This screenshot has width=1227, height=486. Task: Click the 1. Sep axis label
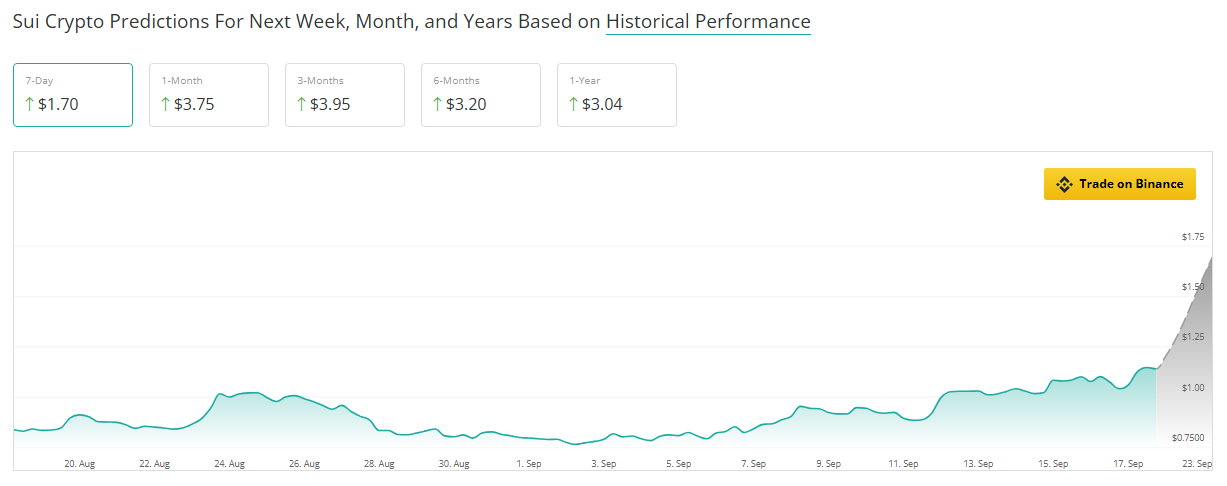528,464
